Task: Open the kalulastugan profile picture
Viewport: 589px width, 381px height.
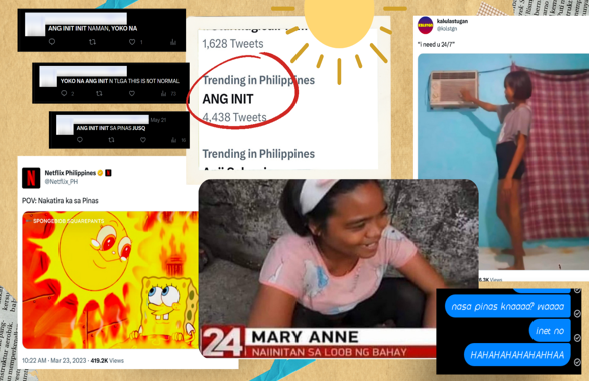Action: point(426,25)
